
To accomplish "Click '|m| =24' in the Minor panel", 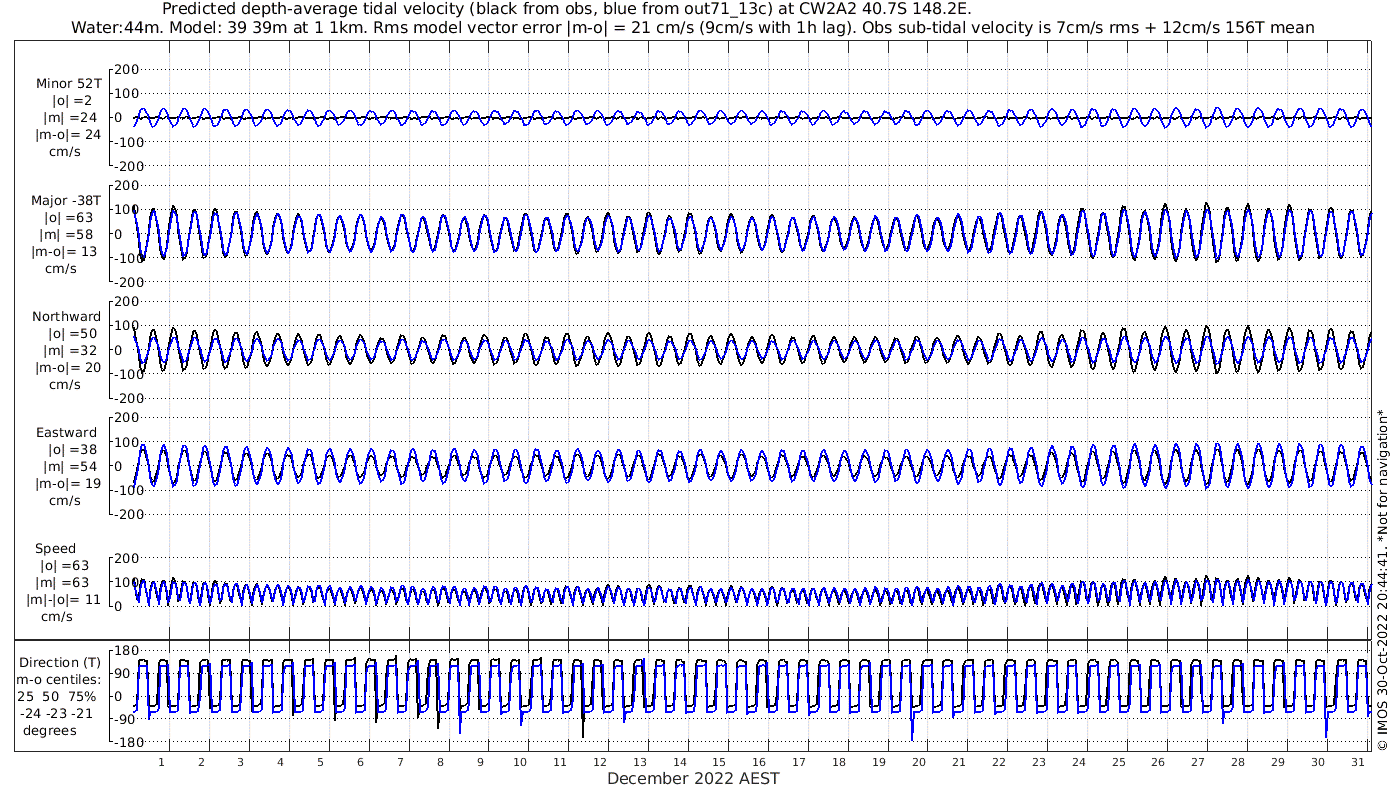I will (72, 118).
